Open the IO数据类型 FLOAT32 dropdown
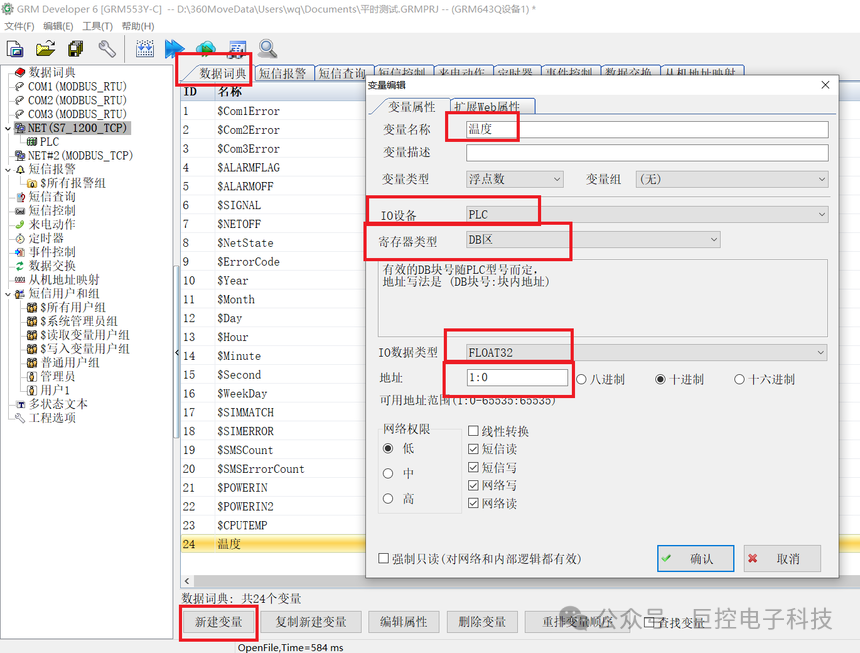The image size is (860, 653). tap(646, 353)
